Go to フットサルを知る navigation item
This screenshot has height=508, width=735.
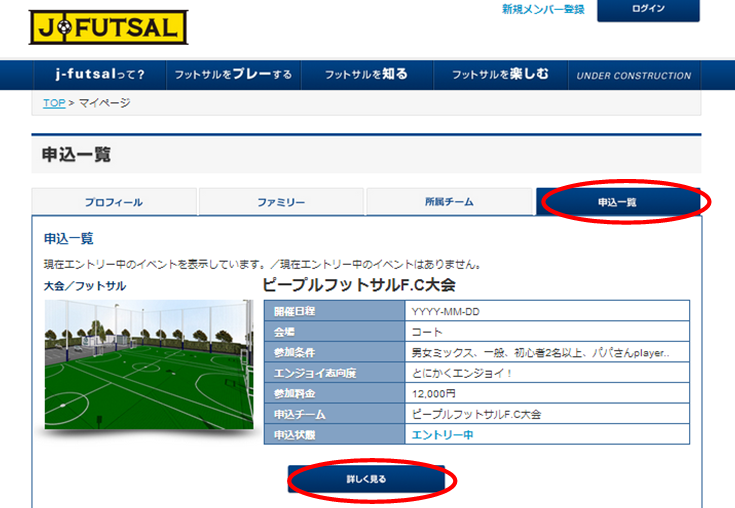click(x=367, y=75)
